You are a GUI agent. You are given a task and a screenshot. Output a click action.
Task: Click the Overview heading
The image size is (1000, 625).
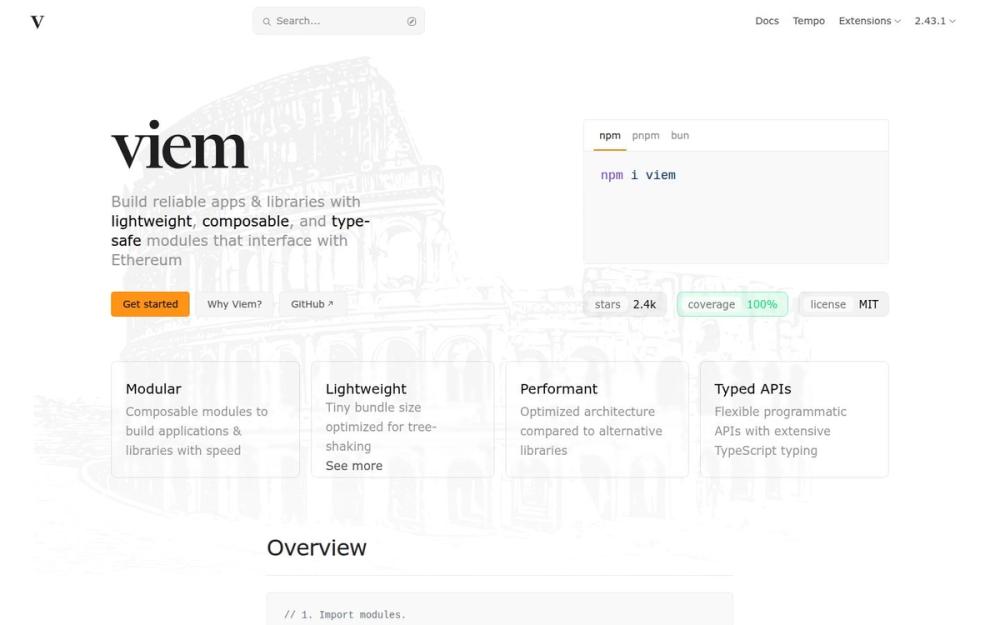[x=316, y=548]
